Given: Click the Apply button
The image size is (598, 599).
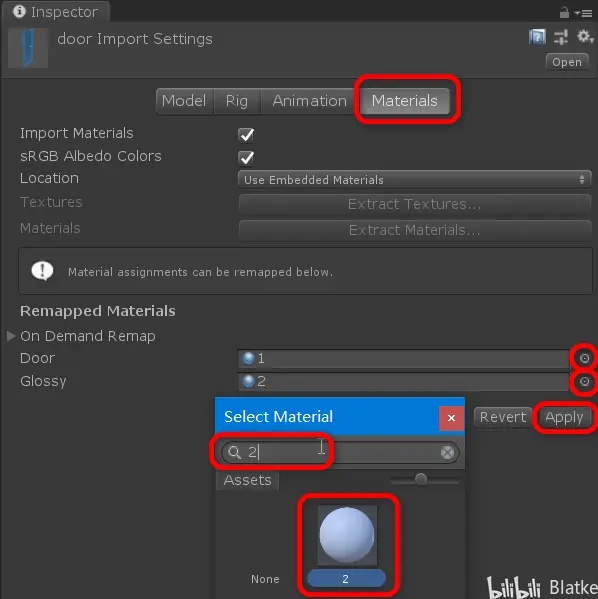Looking at the screenshot, I should 564,417.
